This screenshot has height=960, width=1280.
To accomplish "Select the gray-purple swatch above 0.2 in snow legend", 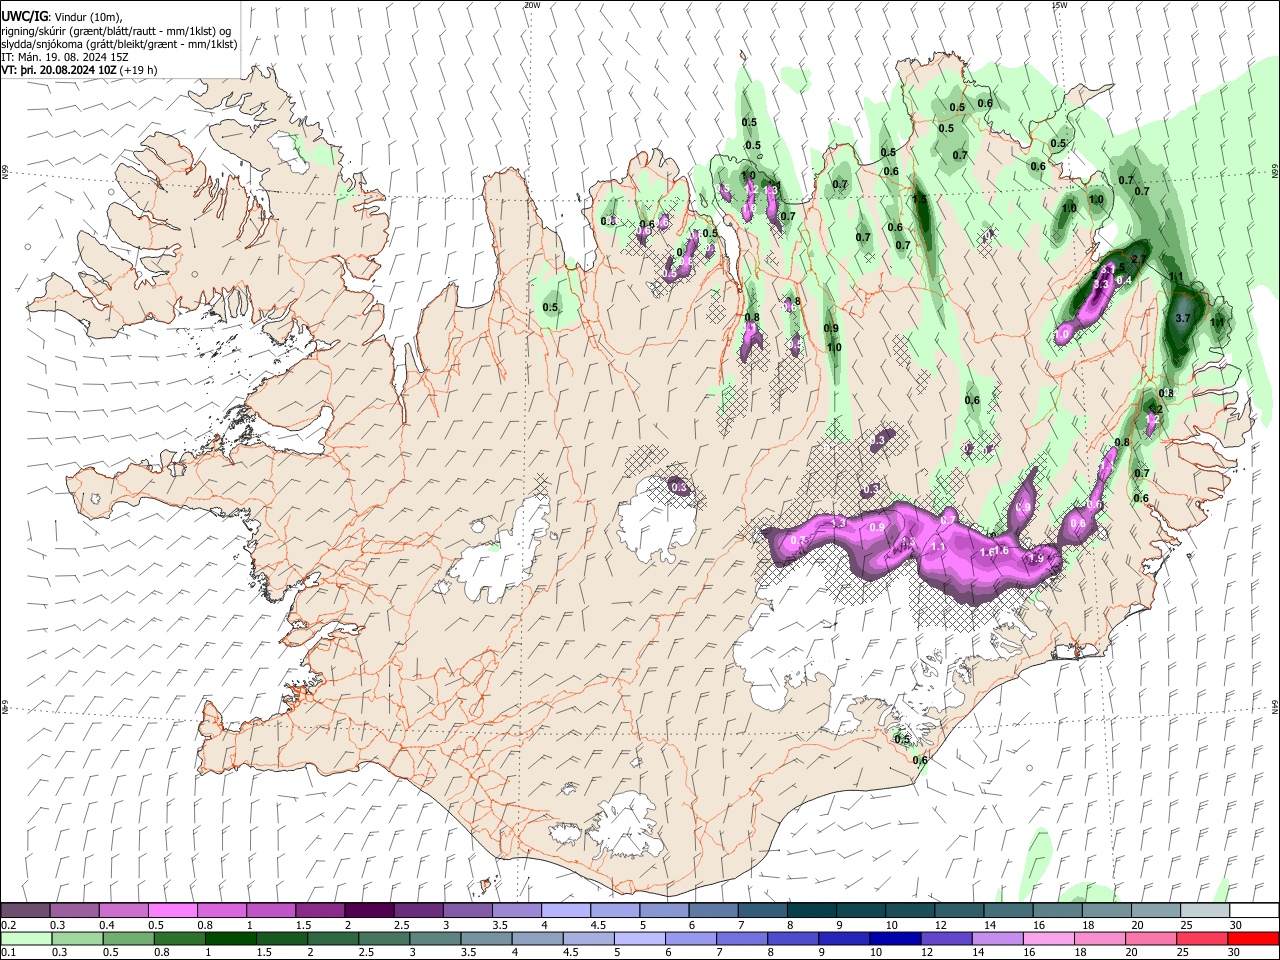I will point(25,911).
